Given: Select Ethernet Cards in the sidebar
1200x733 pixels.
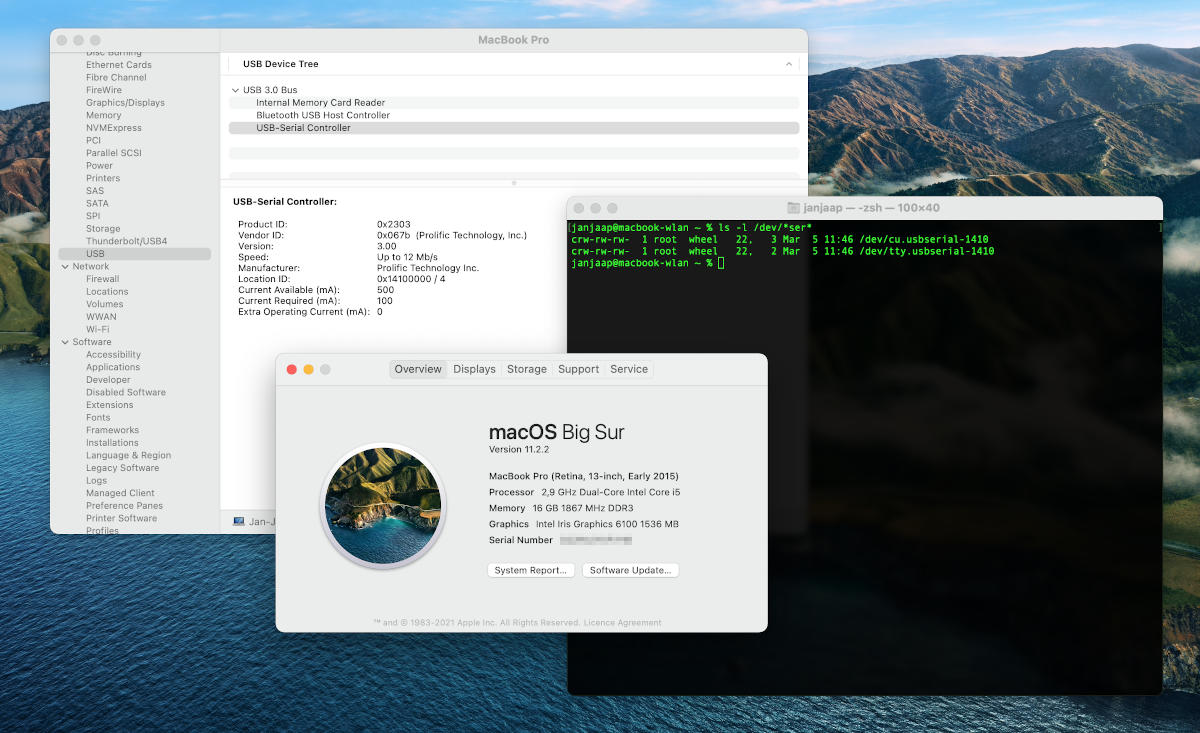Looking at the screenshot, I should 119,65.
